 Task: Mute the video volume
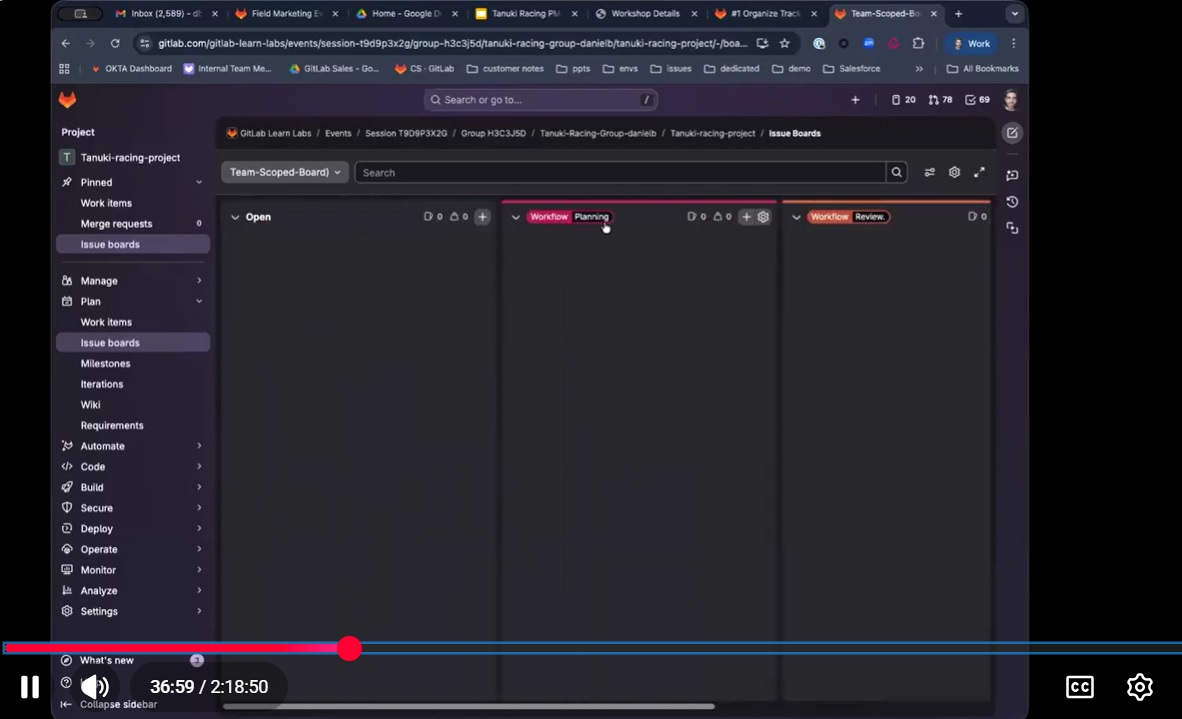(95, 687)
